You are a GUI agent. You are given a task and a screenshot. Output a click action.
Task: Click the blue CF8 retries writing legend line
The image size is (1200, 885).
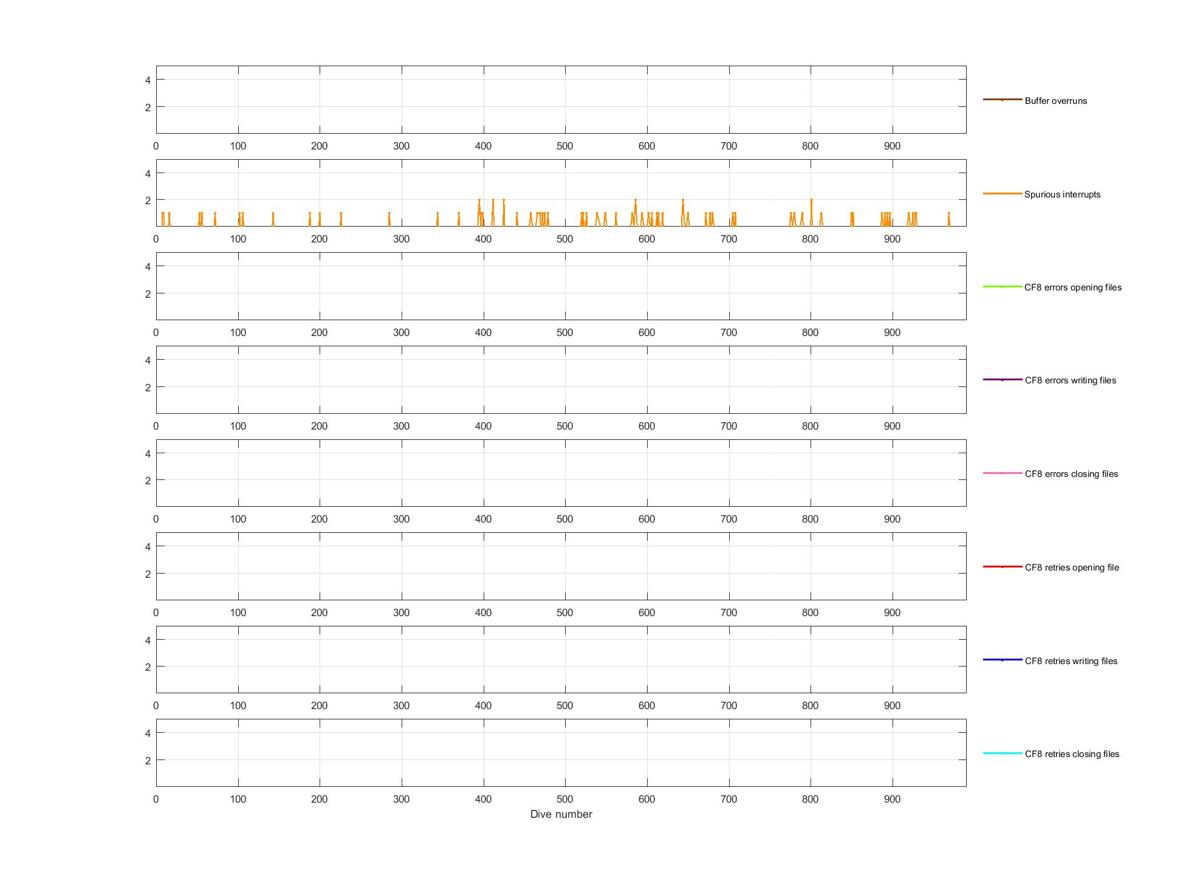[x=1002, y=660]
